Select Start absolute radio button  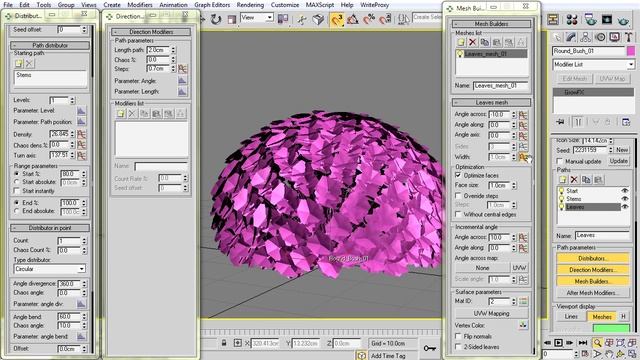point(17,182)
